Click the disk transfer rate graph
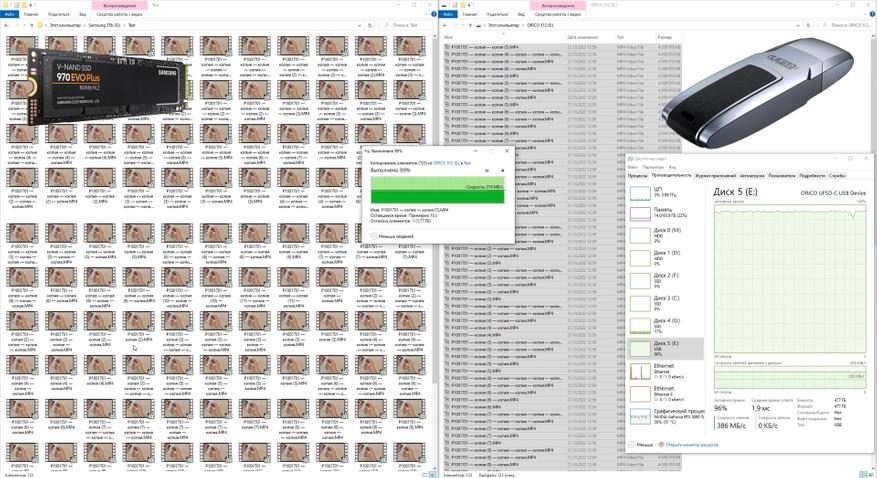Screen dimensions: 877x478 tap(790, 377)
